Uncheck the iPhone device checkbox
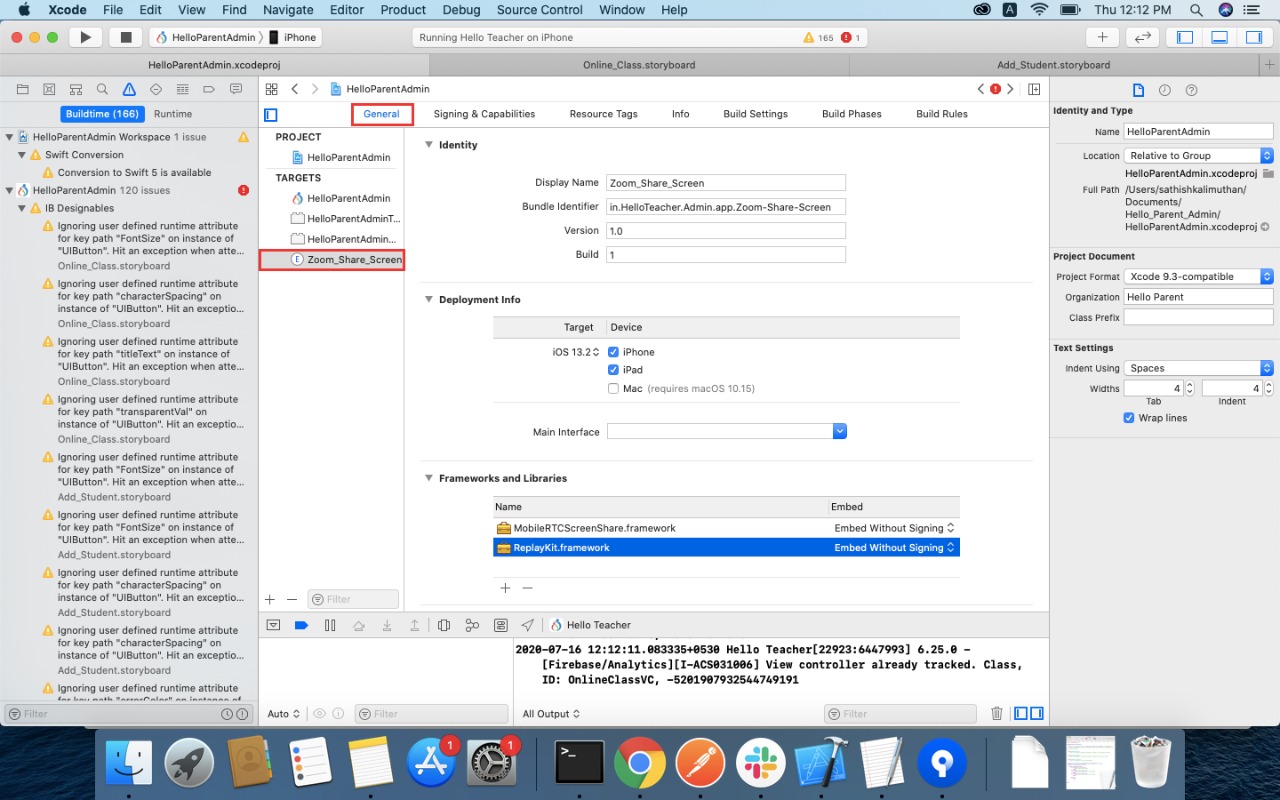 click(613, 352)
